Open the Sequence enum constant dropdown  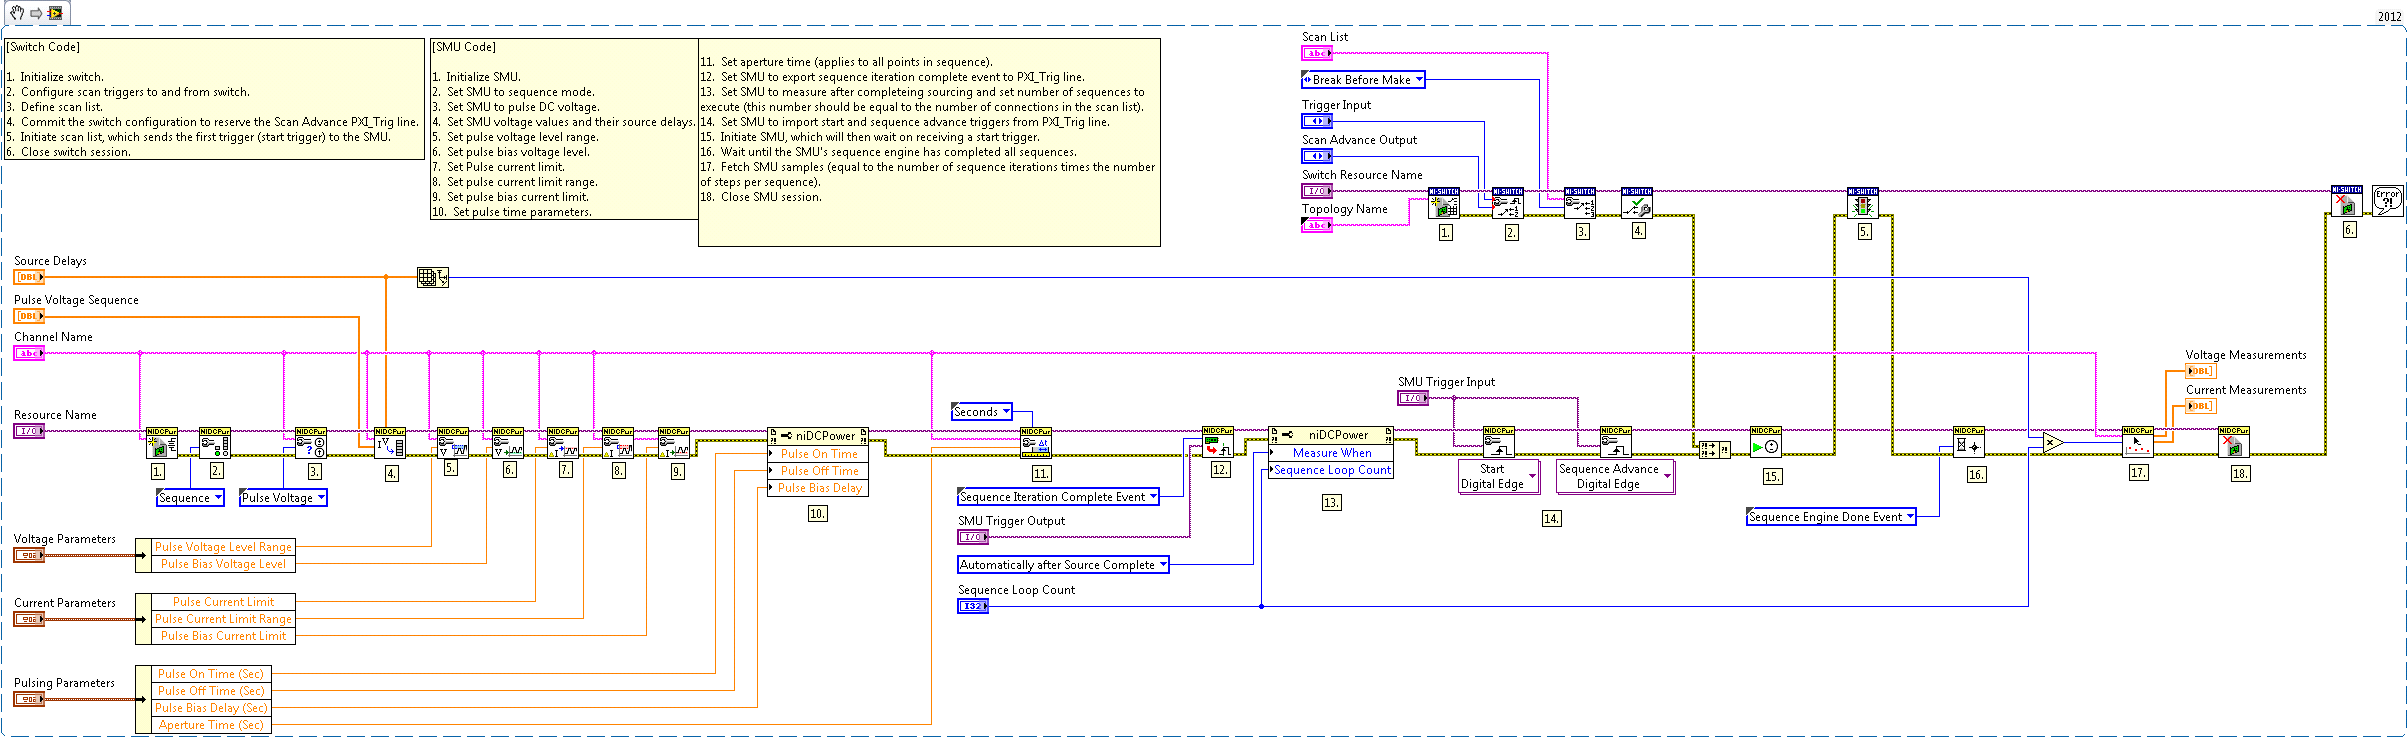(x=218, y=498)
